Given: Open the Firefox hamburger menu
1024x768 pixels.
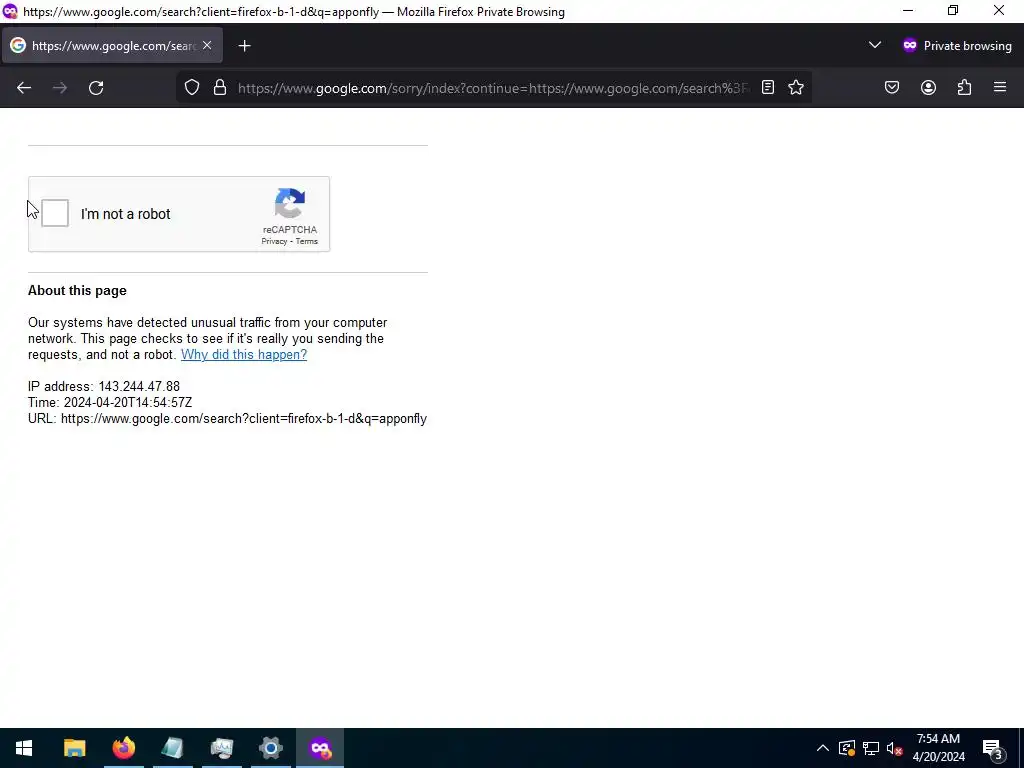Looking at the screenshot, I should 1000,88.
